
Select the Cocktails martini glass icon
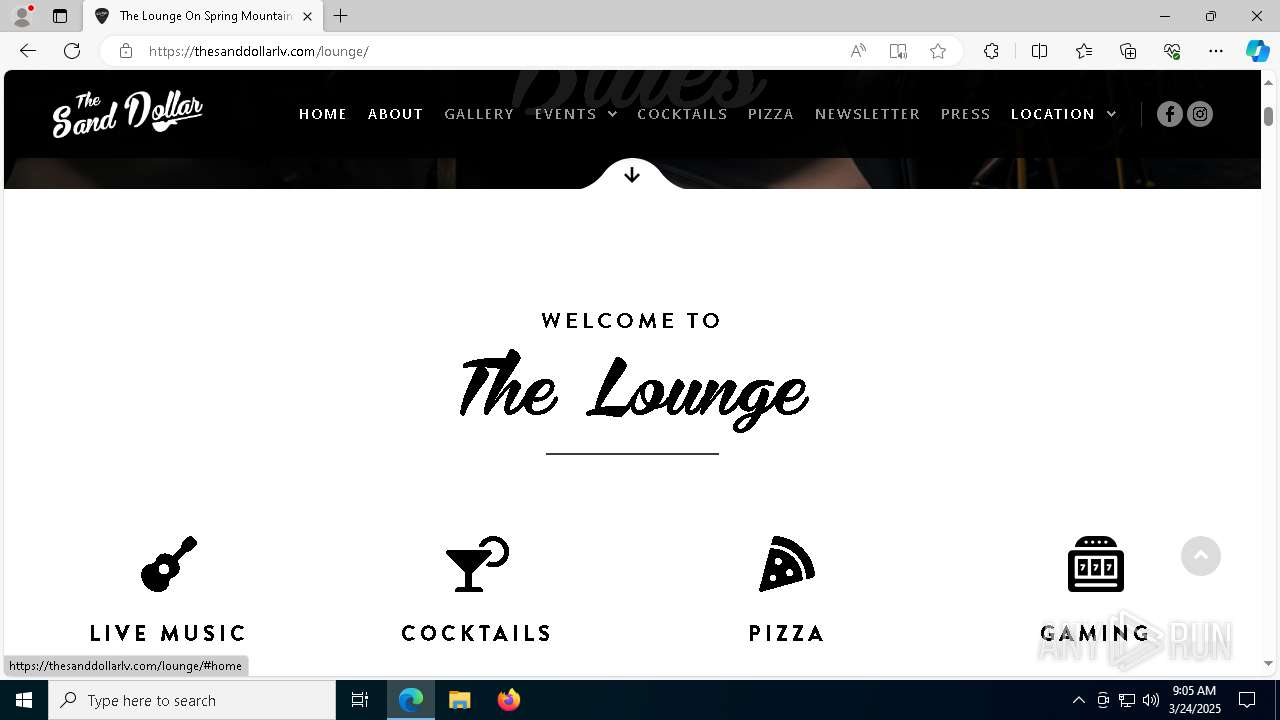coord(477,564)
